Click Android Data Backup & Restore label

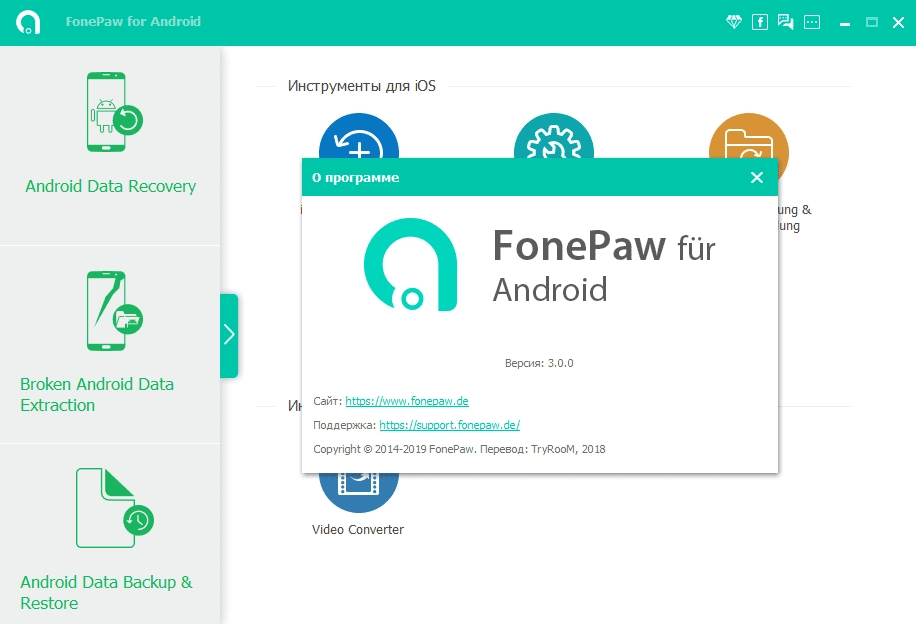click(106, 592)
